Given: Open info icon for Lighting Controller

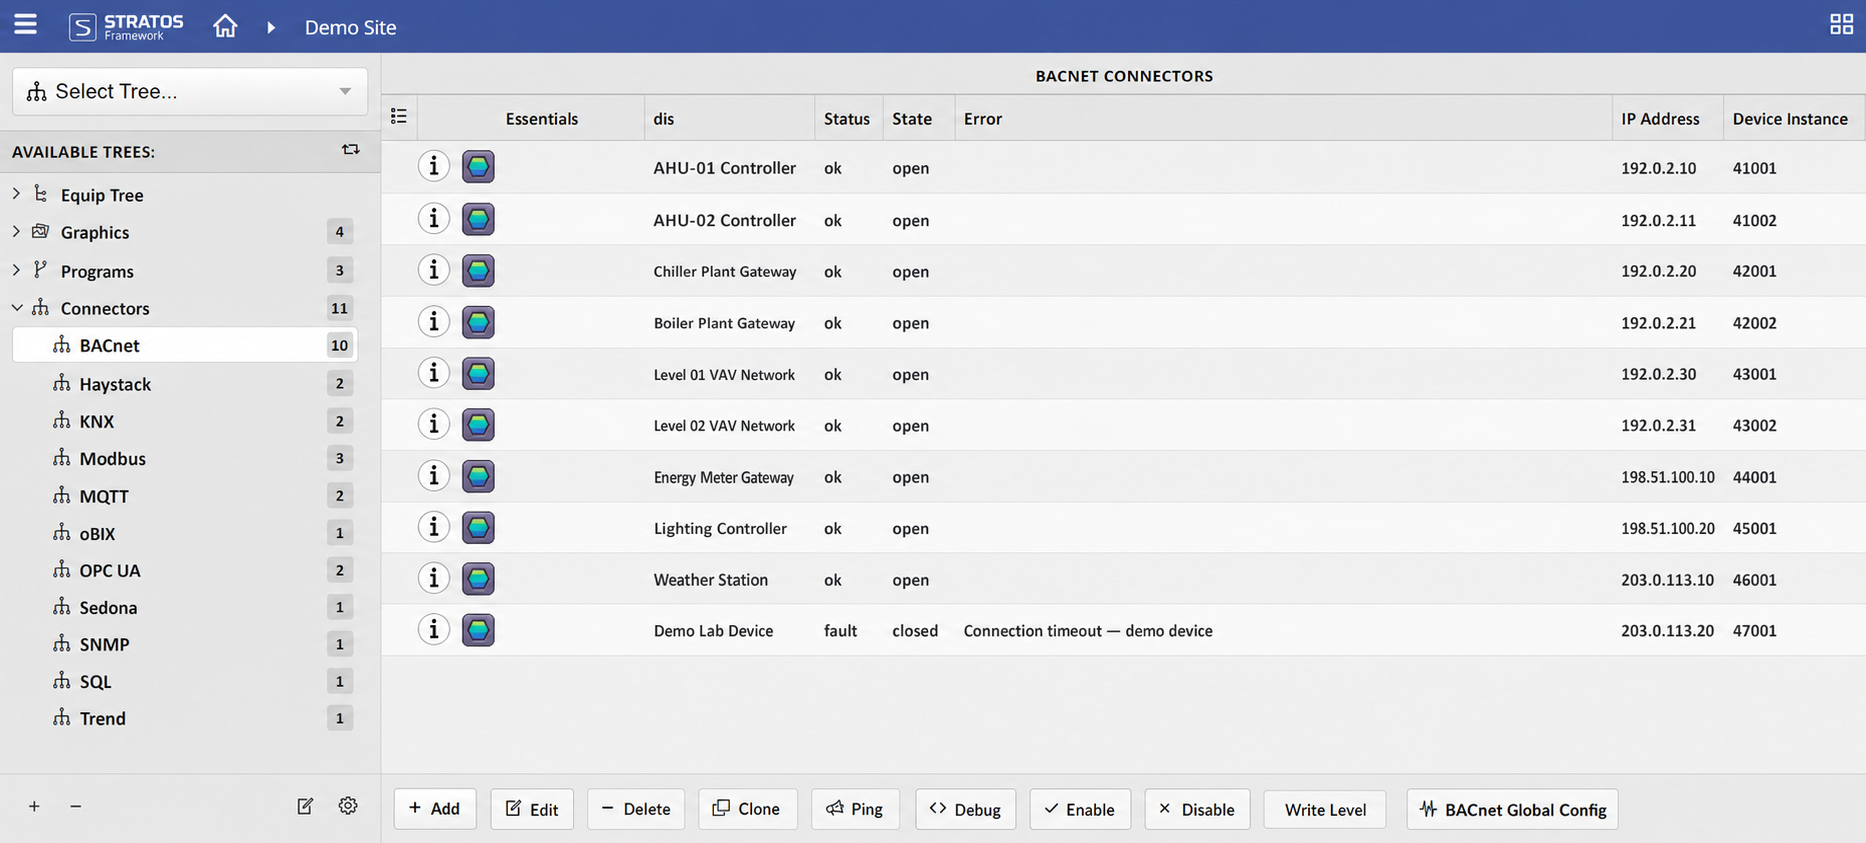Looking at the screenshot, I should (x=433, y=527).
